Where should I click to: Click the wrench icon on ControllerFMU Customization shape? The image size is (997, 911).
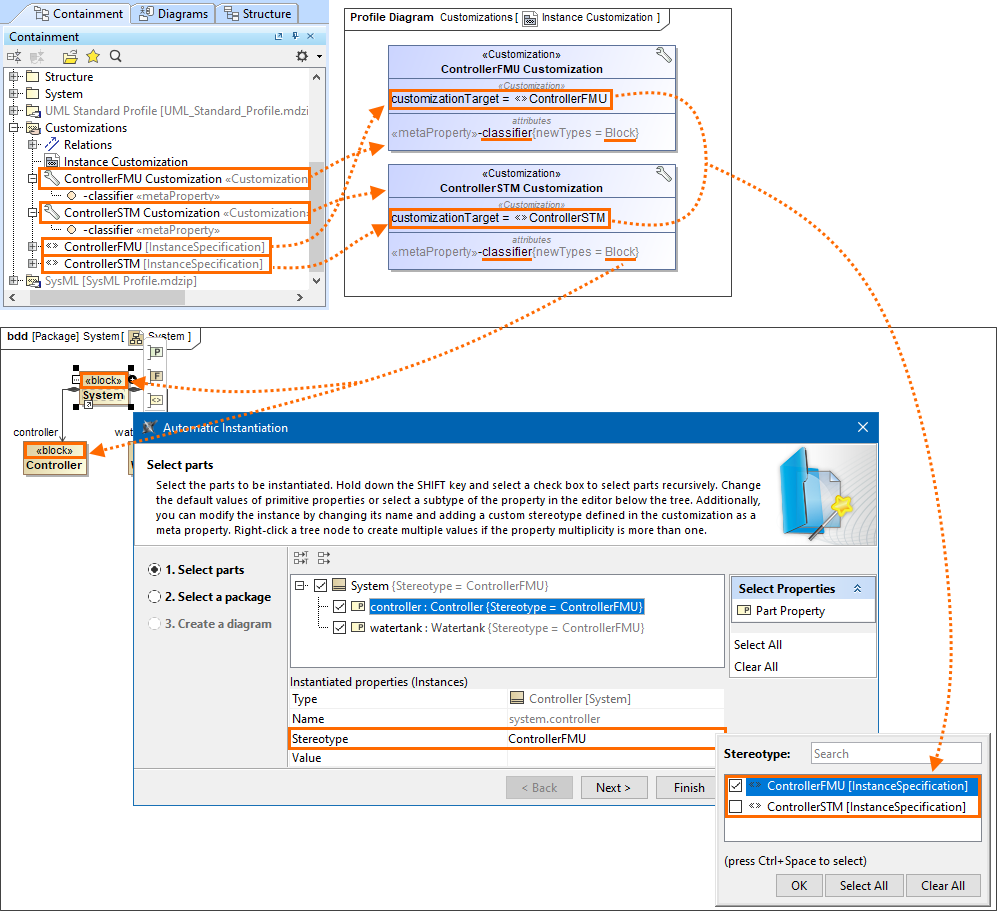[x=663, y=56]
